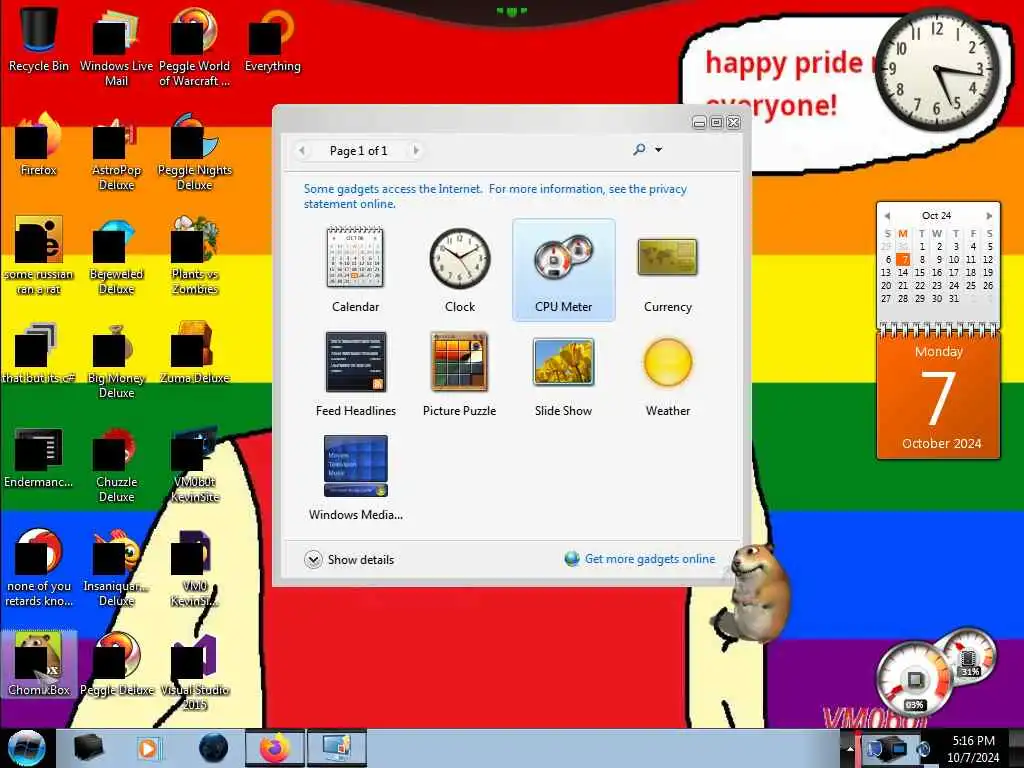Screen dimensions: 1024x768
Task: Open the Endermanc... desktop shortcut
Action: tap(39, 457)
